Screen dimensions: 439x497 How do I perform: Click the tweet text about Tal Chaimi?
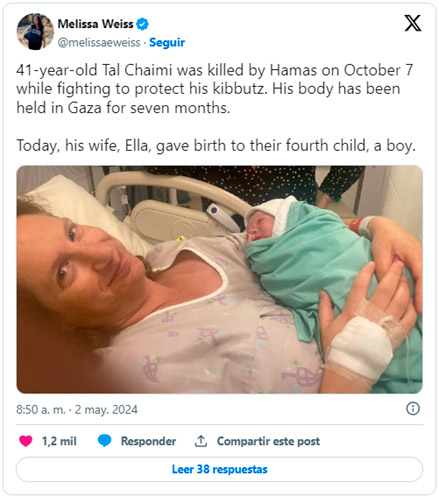(x=215, y=89)
